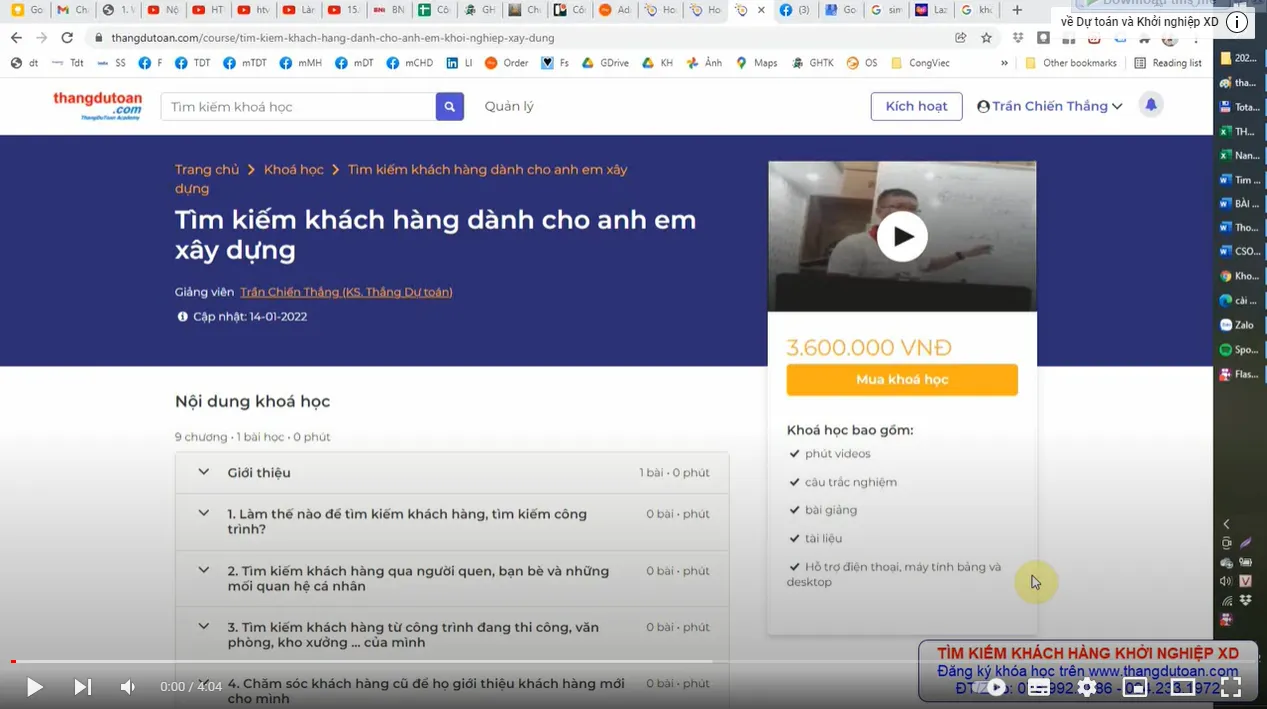
Task: Open the notification bell icon
Action: tap(1151, 105)
